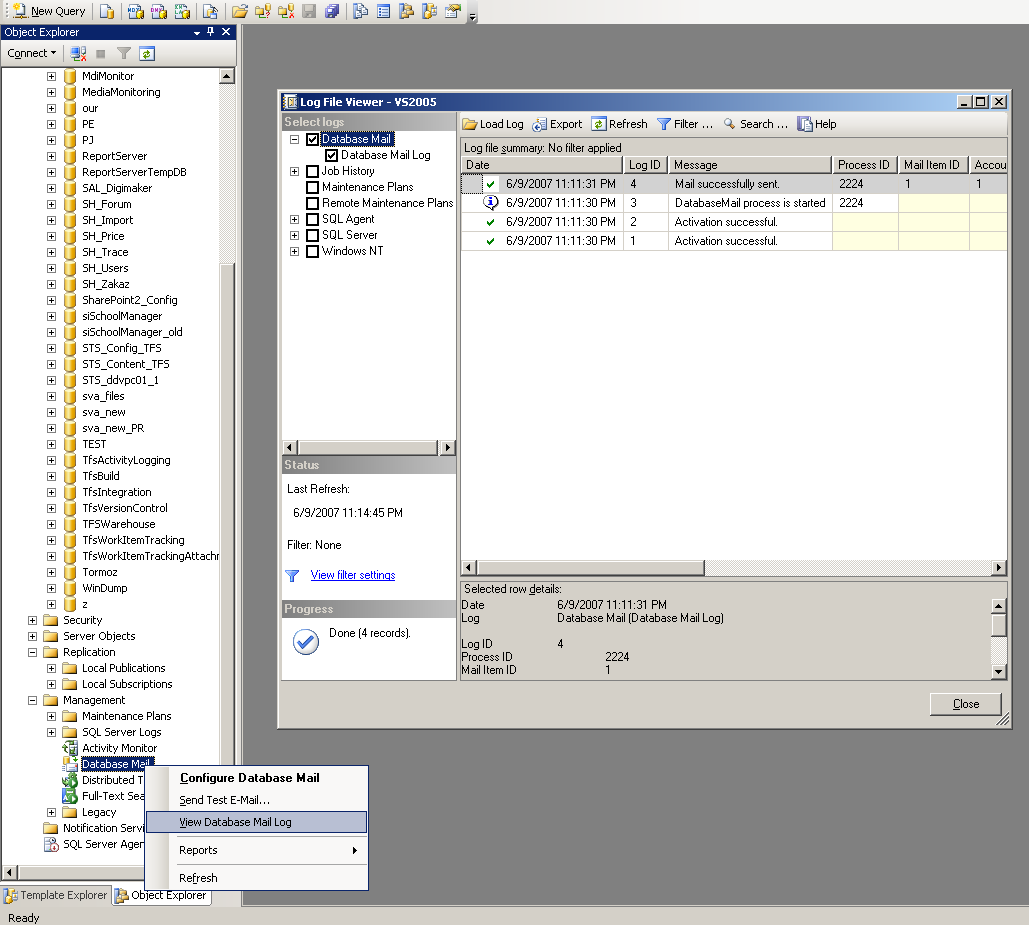Collapse the Database Mail log node

point(295,139)
